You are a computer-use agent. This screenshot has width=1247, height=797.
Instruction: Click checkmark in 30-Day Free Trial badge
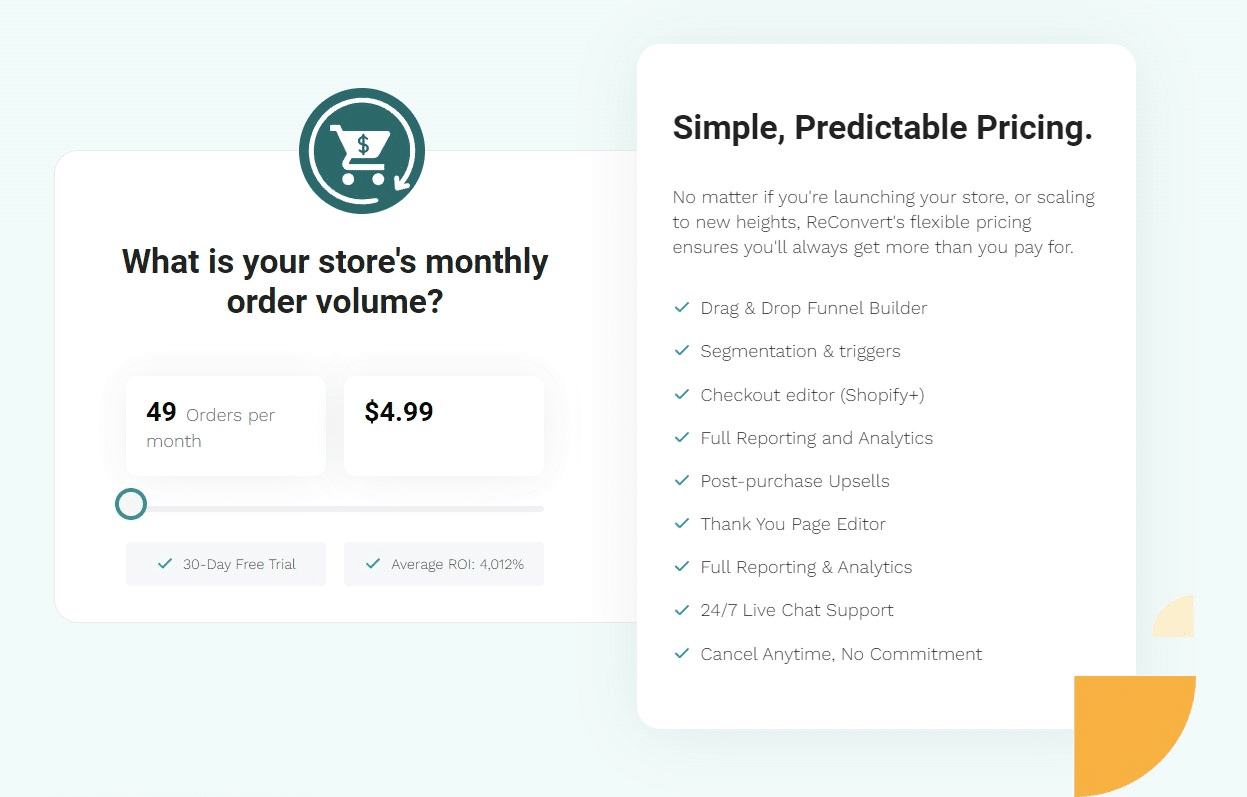pyautogui.click(x=165, y=563)
